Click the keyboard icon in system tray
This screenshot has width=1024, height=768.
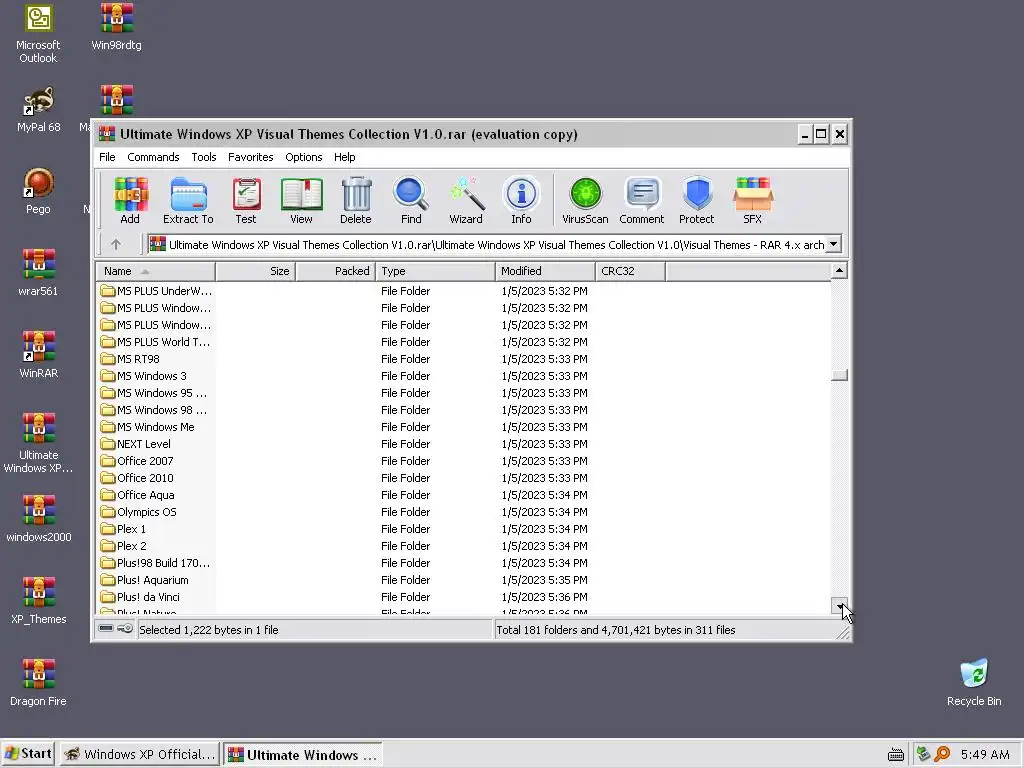click(896, 755)
